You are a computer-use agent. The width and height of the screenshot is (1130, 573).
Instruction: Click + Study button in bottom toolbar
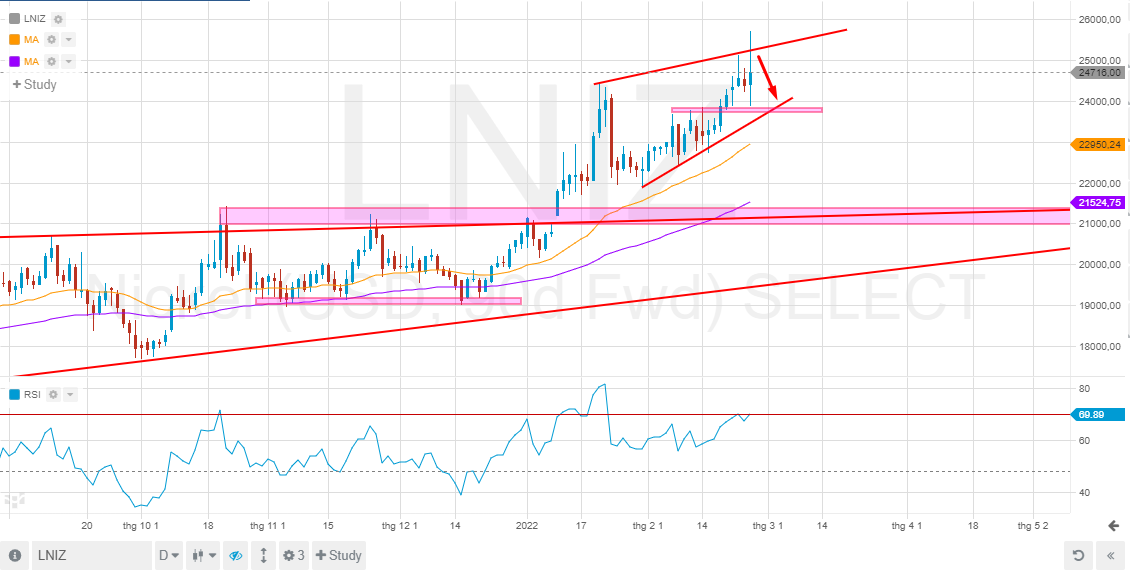click(338, 556)
